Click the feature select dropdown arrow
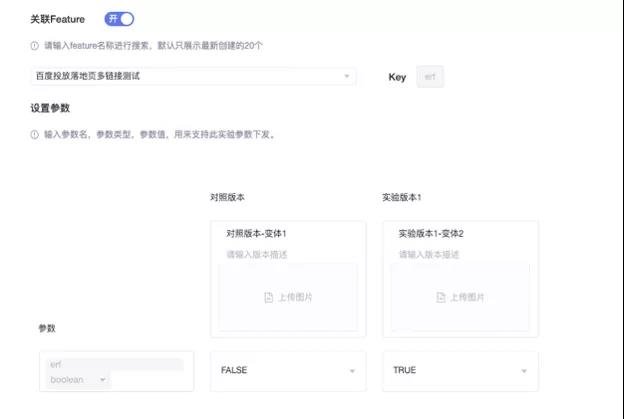This screenshot has height=419, width=624. click(x=347, y=76)
